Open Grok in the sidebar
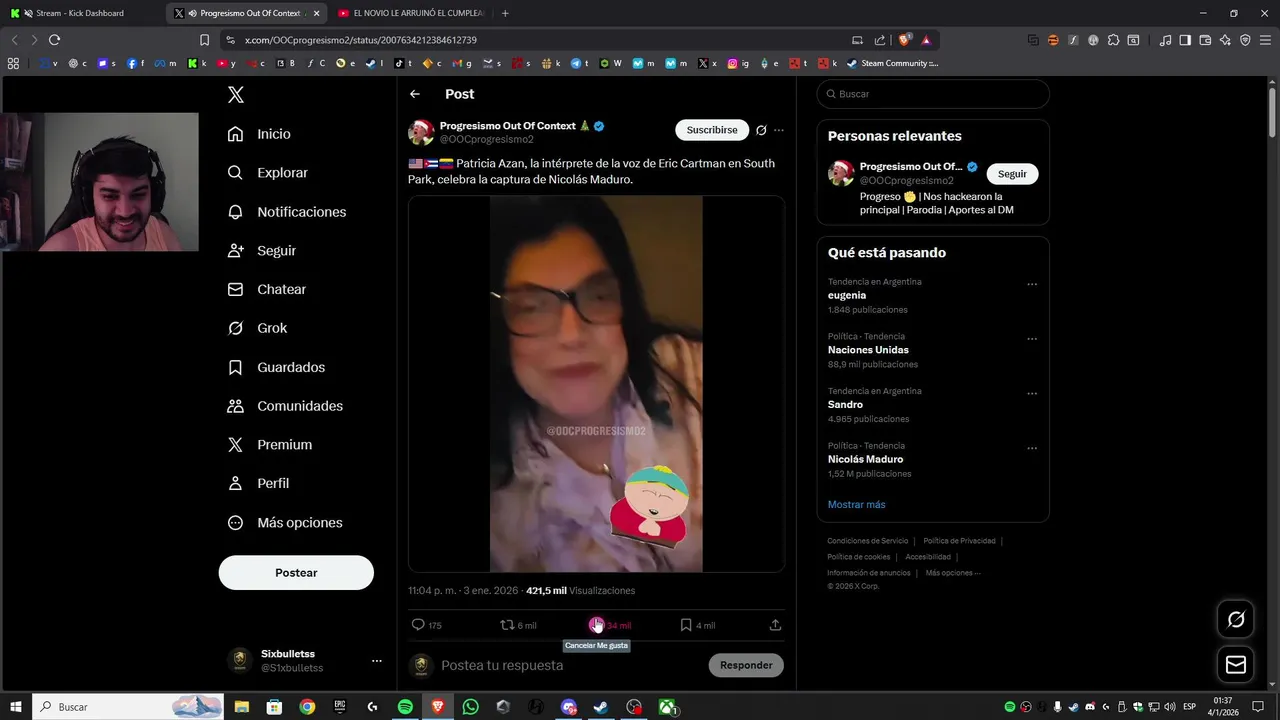 (x=257, y=328)
